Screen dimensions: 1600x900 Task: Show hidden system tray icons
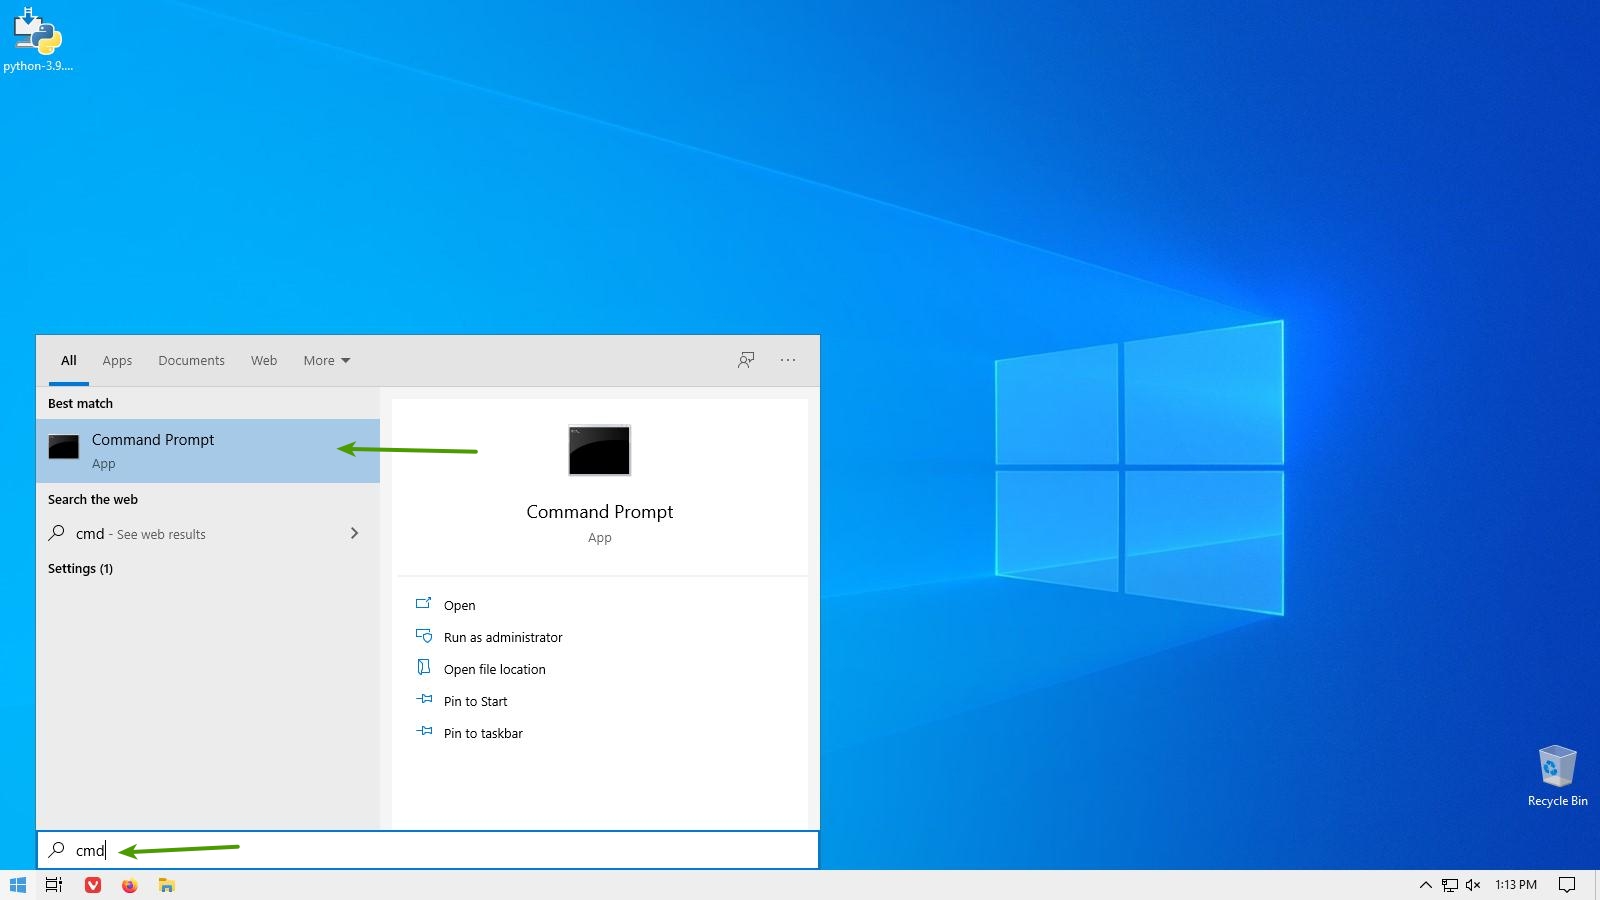coord(1426,885)
